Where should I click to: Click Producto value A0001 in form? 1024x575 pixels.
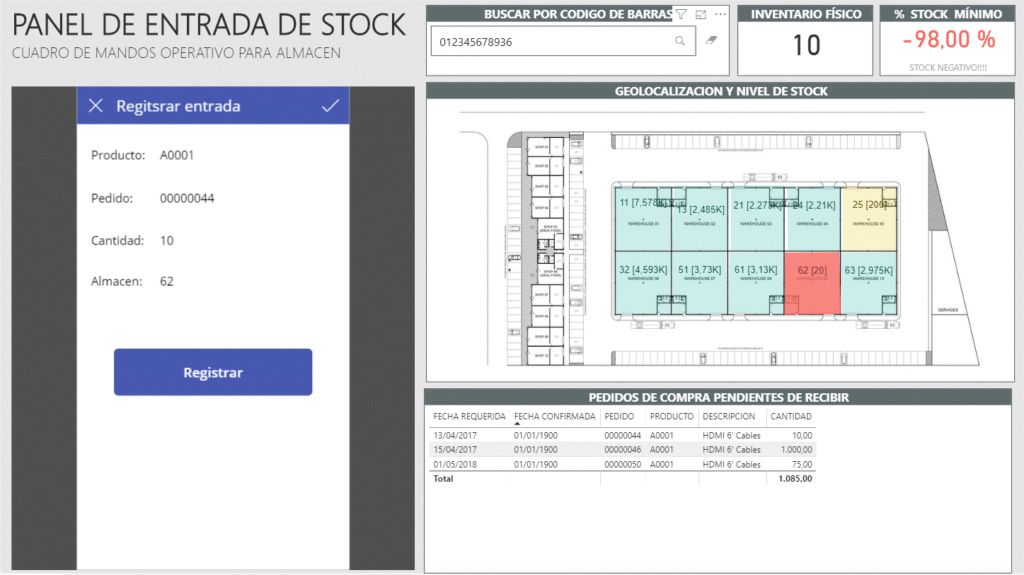(x=177, y=156)
